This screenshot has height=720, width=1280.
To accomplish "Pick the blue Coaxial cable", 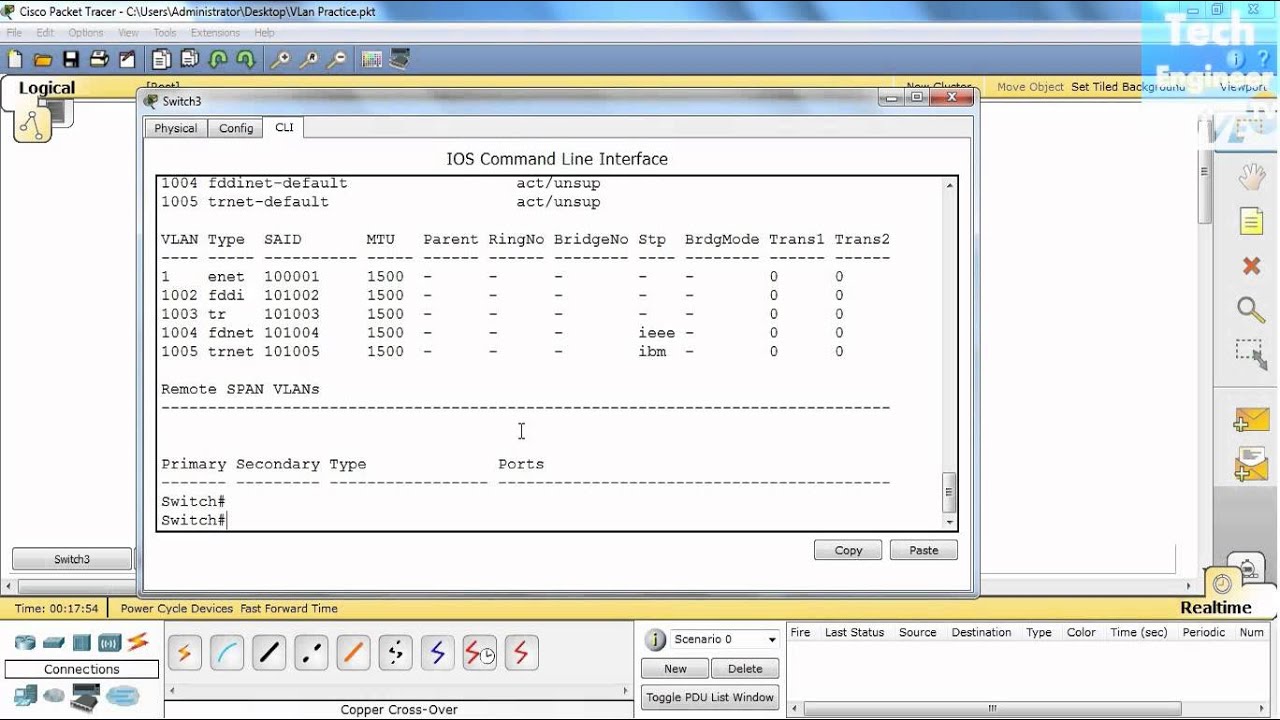I will pyautogui.click(x=437, y=653).
